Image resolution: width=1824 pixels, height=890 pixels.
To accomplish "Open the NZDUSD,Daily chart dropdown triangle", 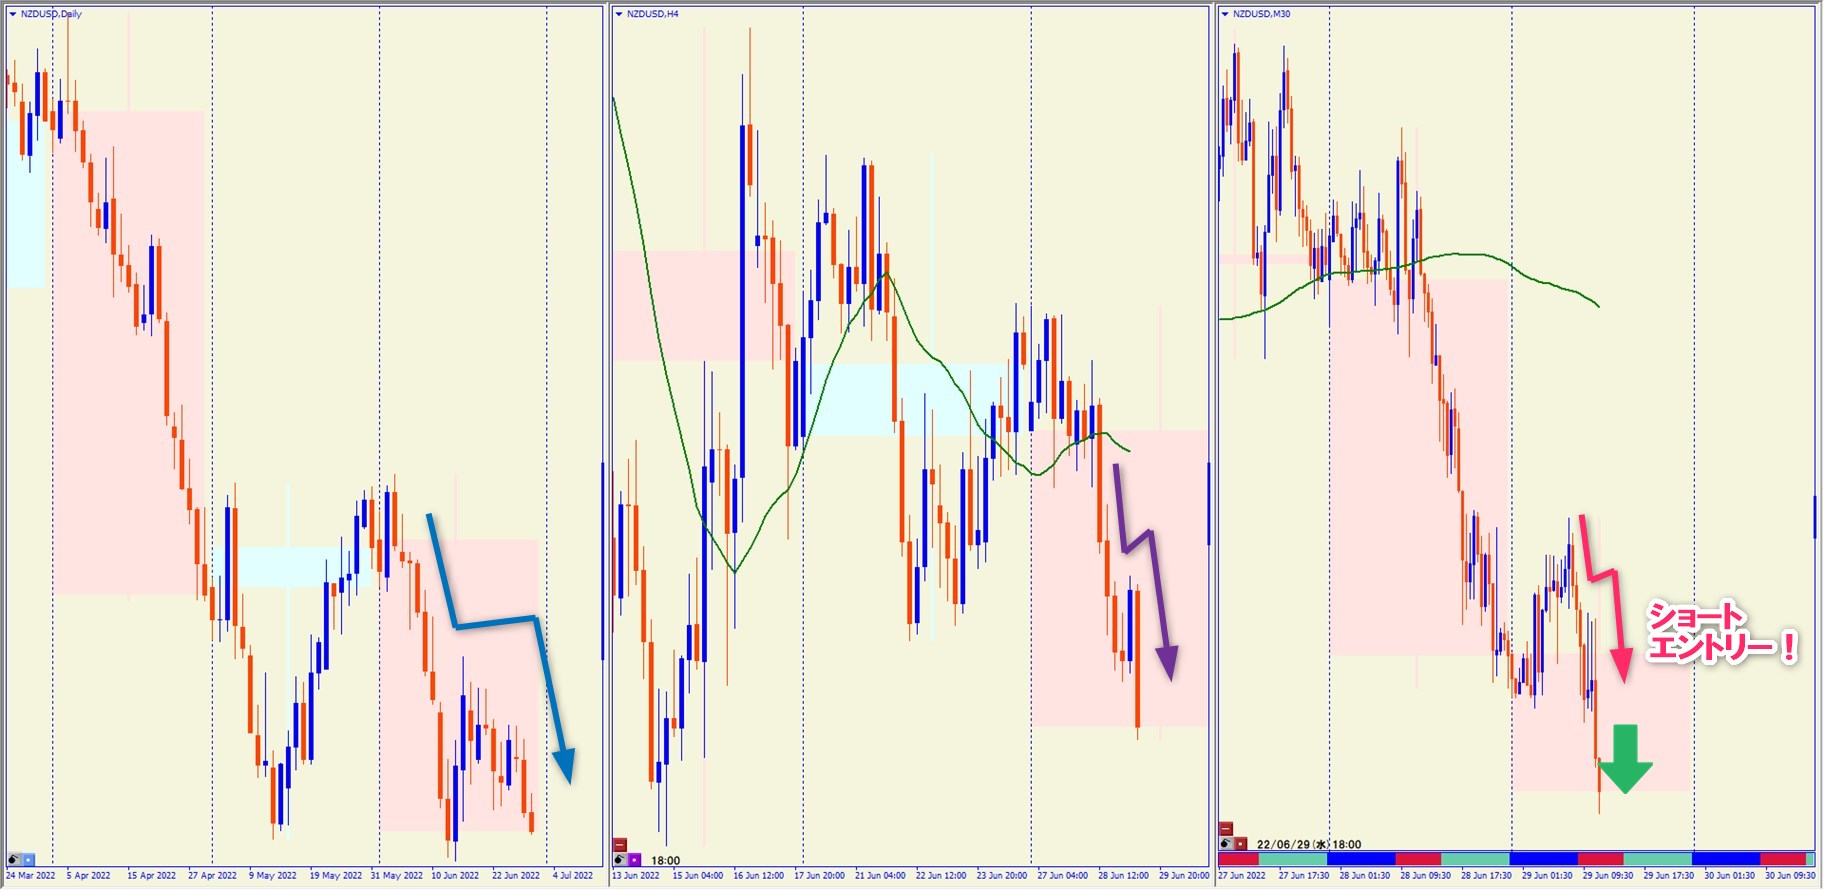I will click(x=12, y=14).
